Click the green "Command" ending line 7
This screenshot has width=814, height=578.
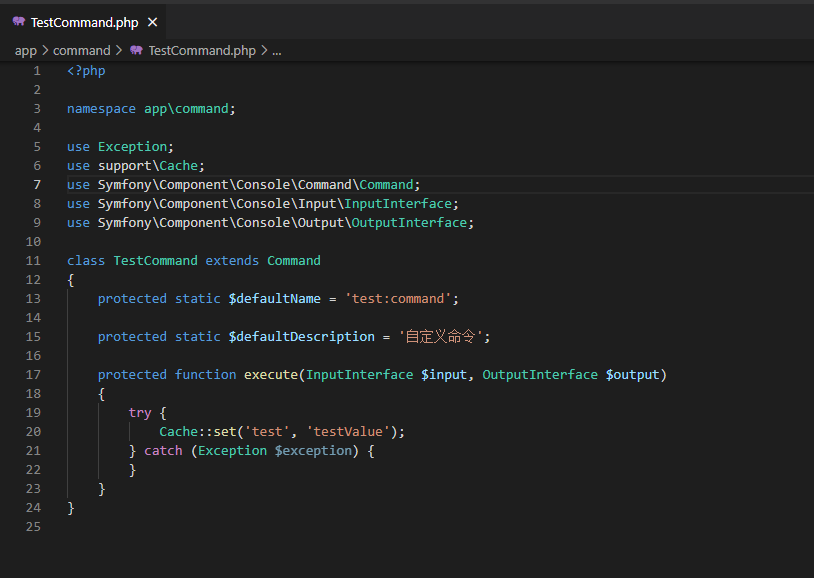tap(386, 185)
